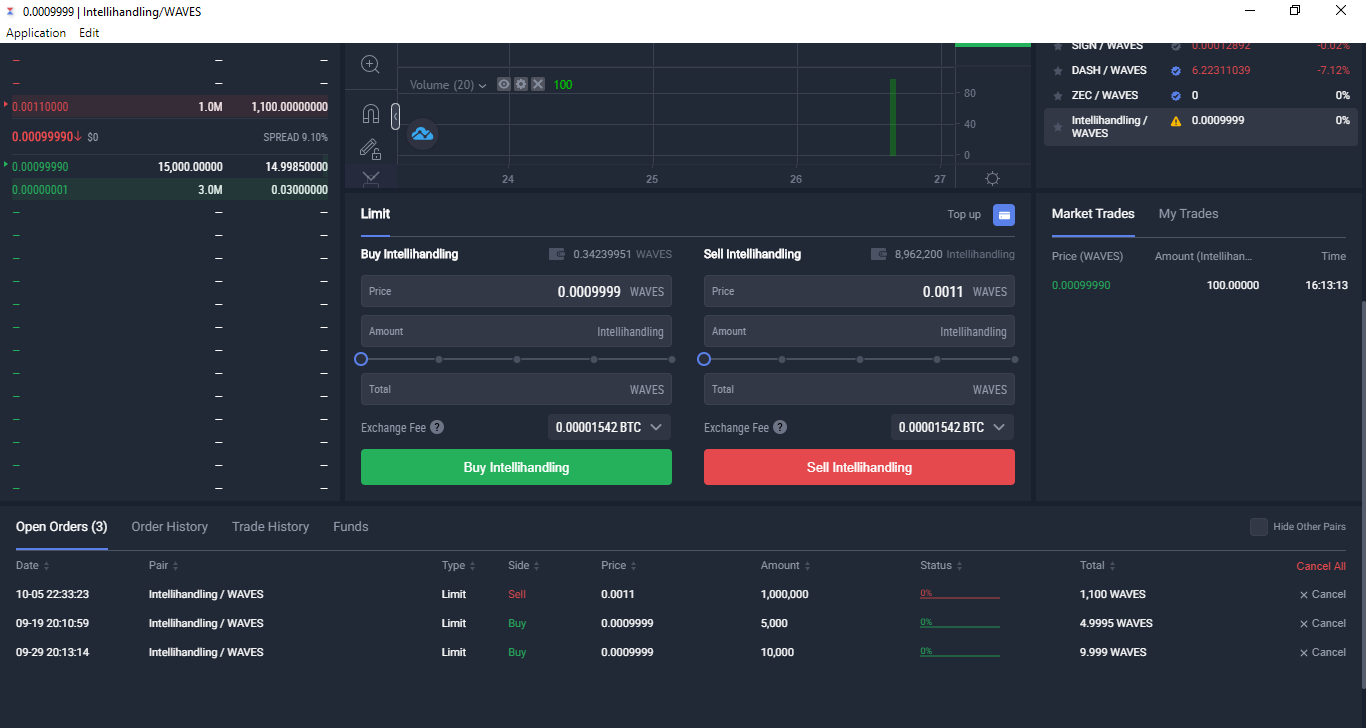This screenshot has height=728, width=1366.
Task: Sort open orders by Amount column arrows
Action: [x=808, y=566]
